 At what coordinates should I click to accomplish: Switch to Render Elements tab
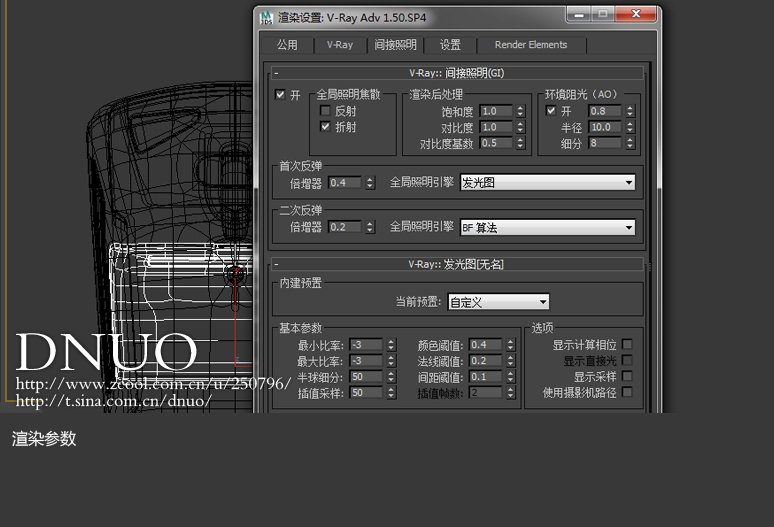(x=531, y=45)
